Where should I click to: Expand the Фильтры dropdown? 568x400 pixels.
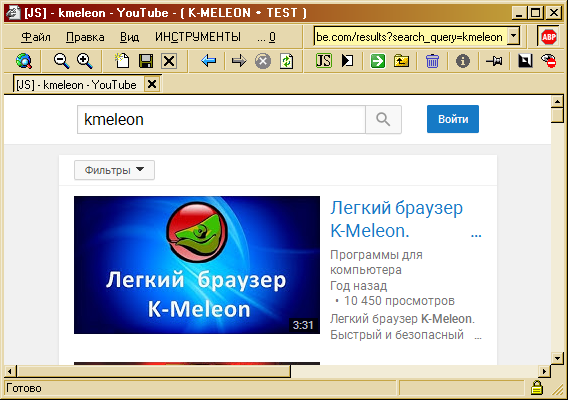tap(114, 170)
